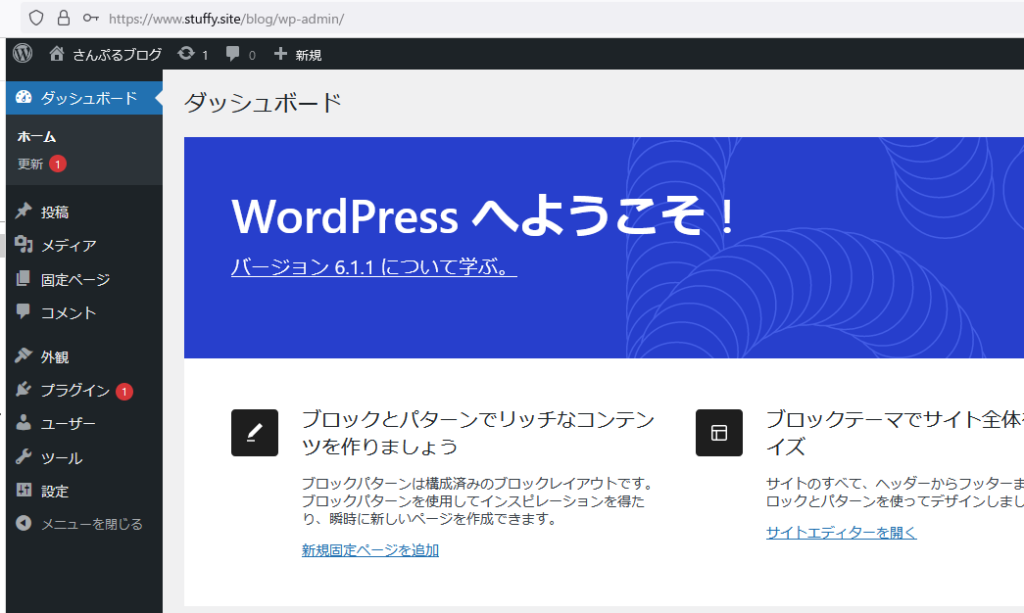Image resolution: width=1024 pixels, height=613 pixels.
Task: Open the コメント sidebar item
Action: tap(68, 313)
